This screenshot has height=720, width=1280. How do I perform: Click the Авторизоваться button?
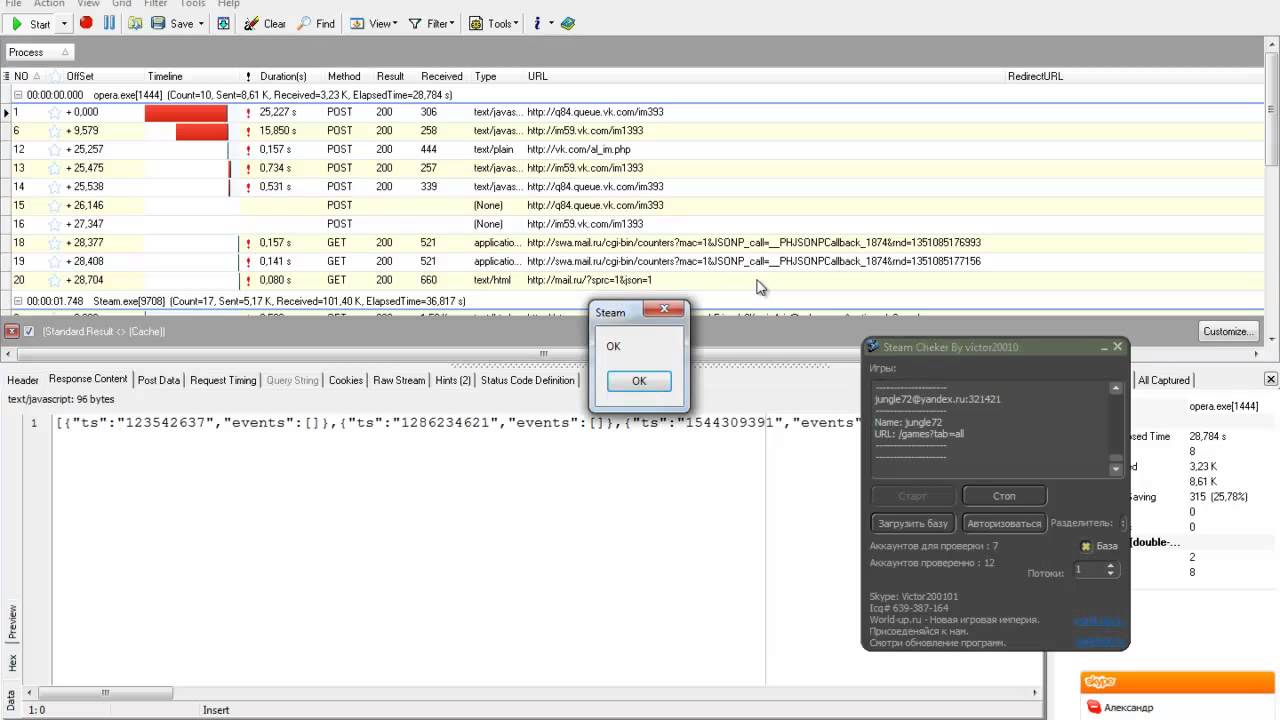pyautogui.click(x=1004, y=523)
